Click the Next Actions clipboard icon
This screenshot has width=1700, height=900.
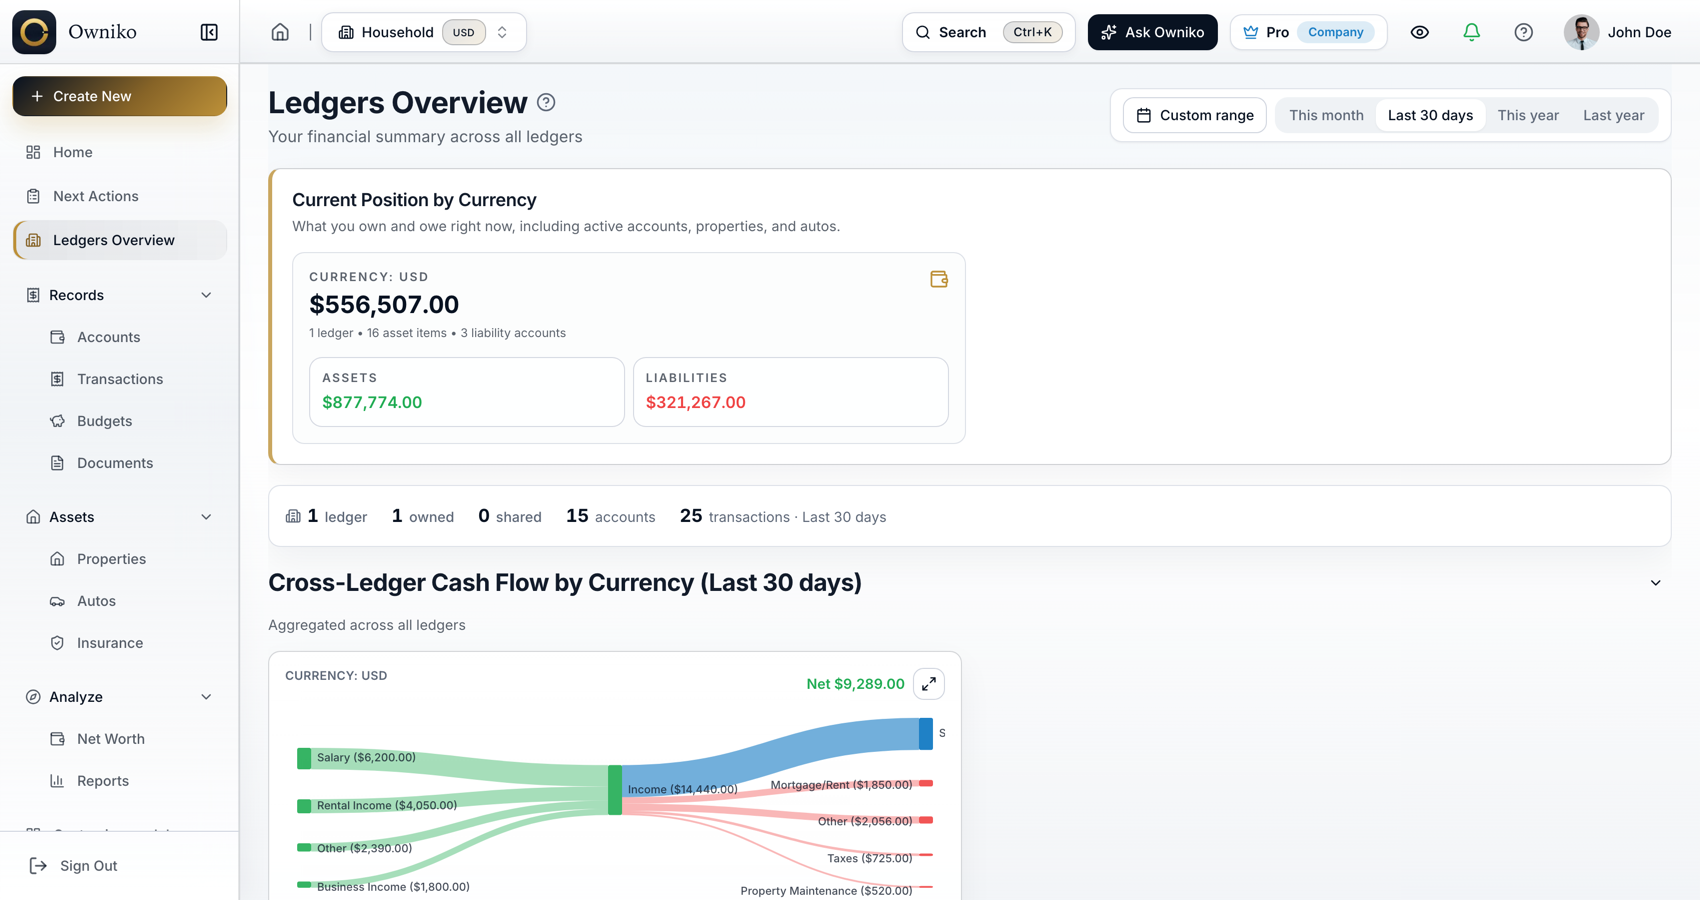tap(33, 196)
